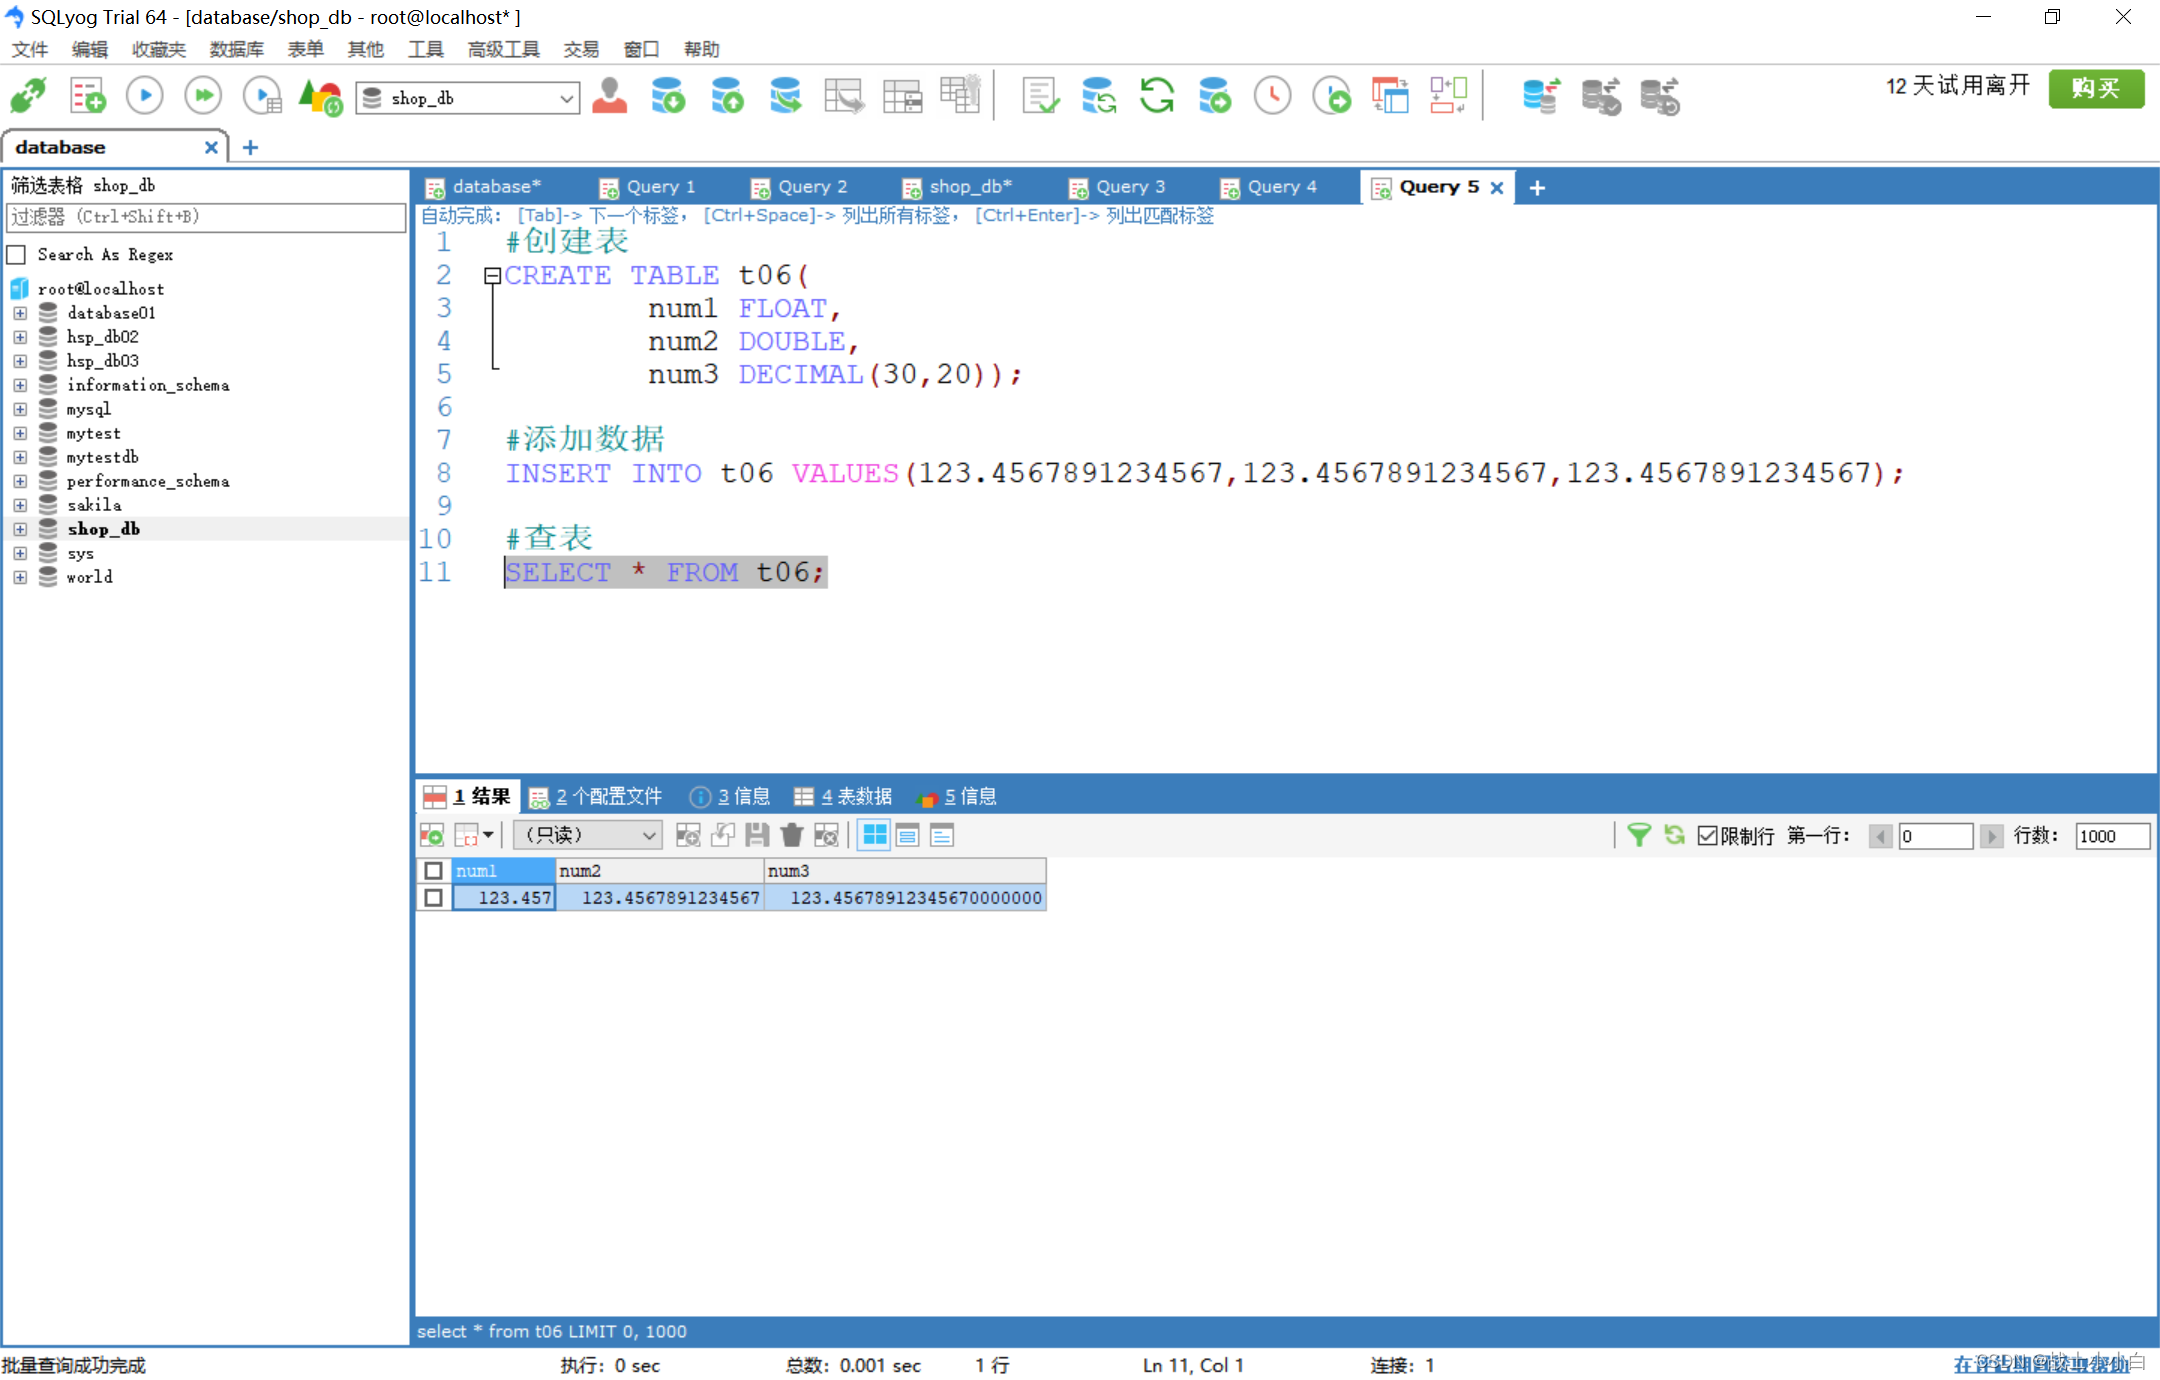The height and width of the screenshot is (1380, 2160).
Task: Add a new query tab
Action: click(1537, 187)
